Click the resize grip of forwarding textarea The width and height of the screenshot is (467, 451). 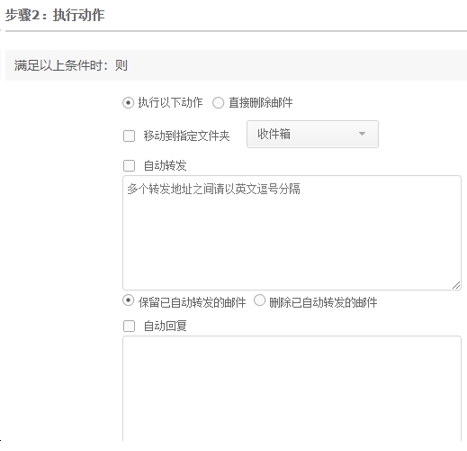tap(456, 285)
